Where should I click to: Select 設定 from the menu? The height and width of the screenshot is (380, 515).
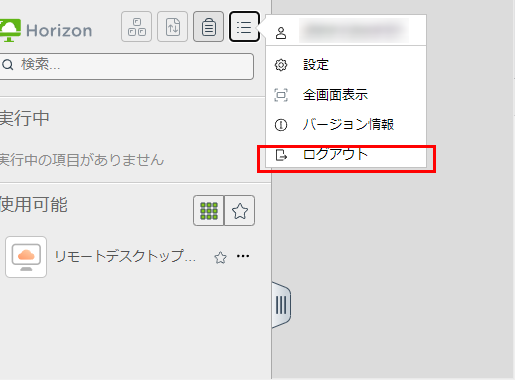coord(346,65)
